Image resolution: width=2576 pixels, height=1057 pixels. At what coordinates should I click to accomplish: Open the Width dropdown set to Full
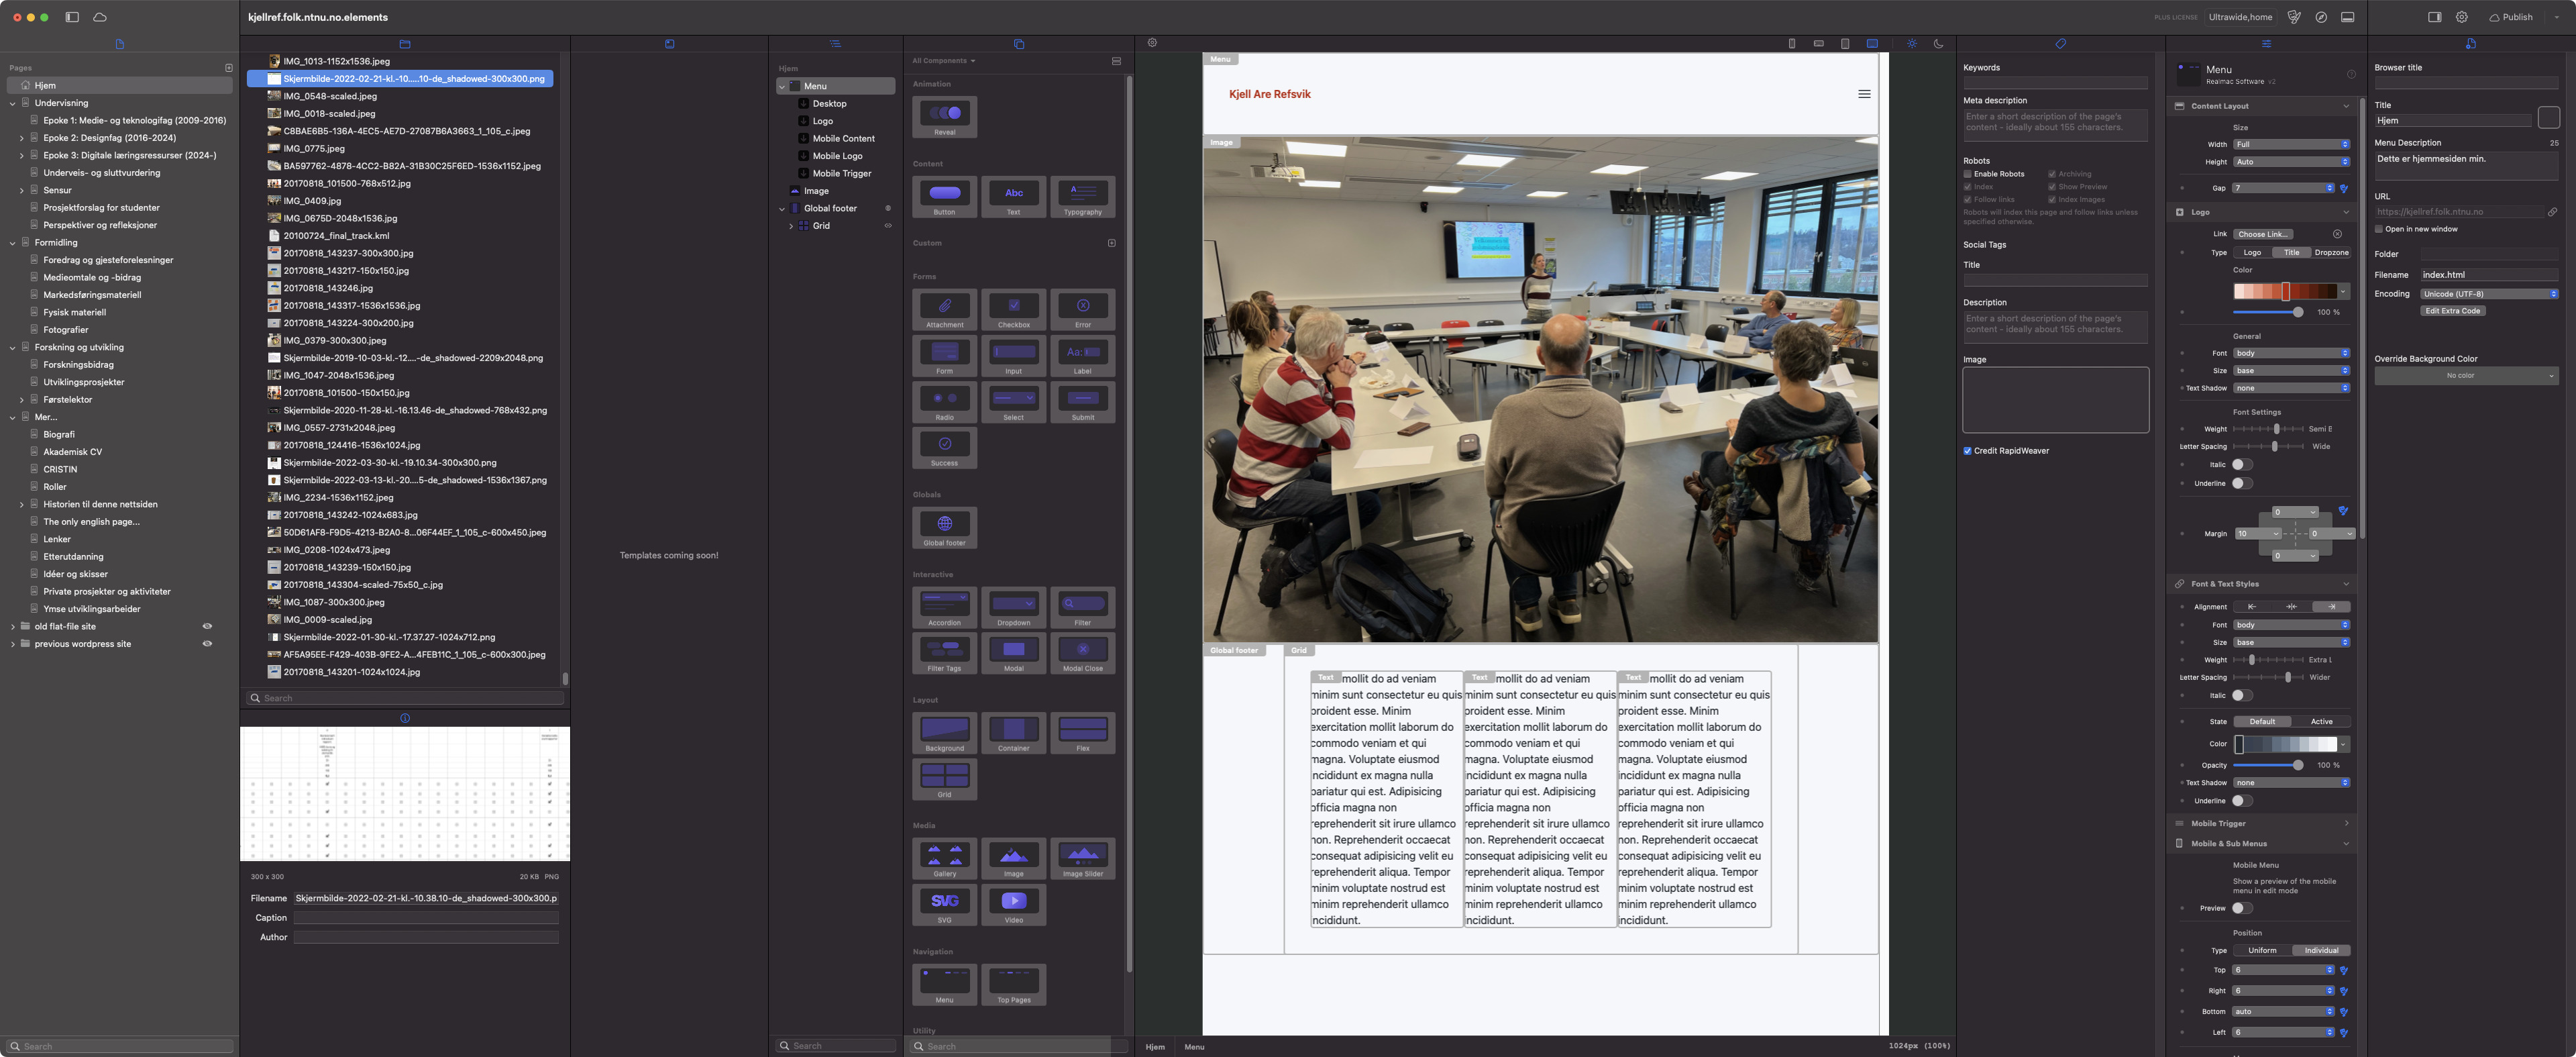[x=2292, y=145]
